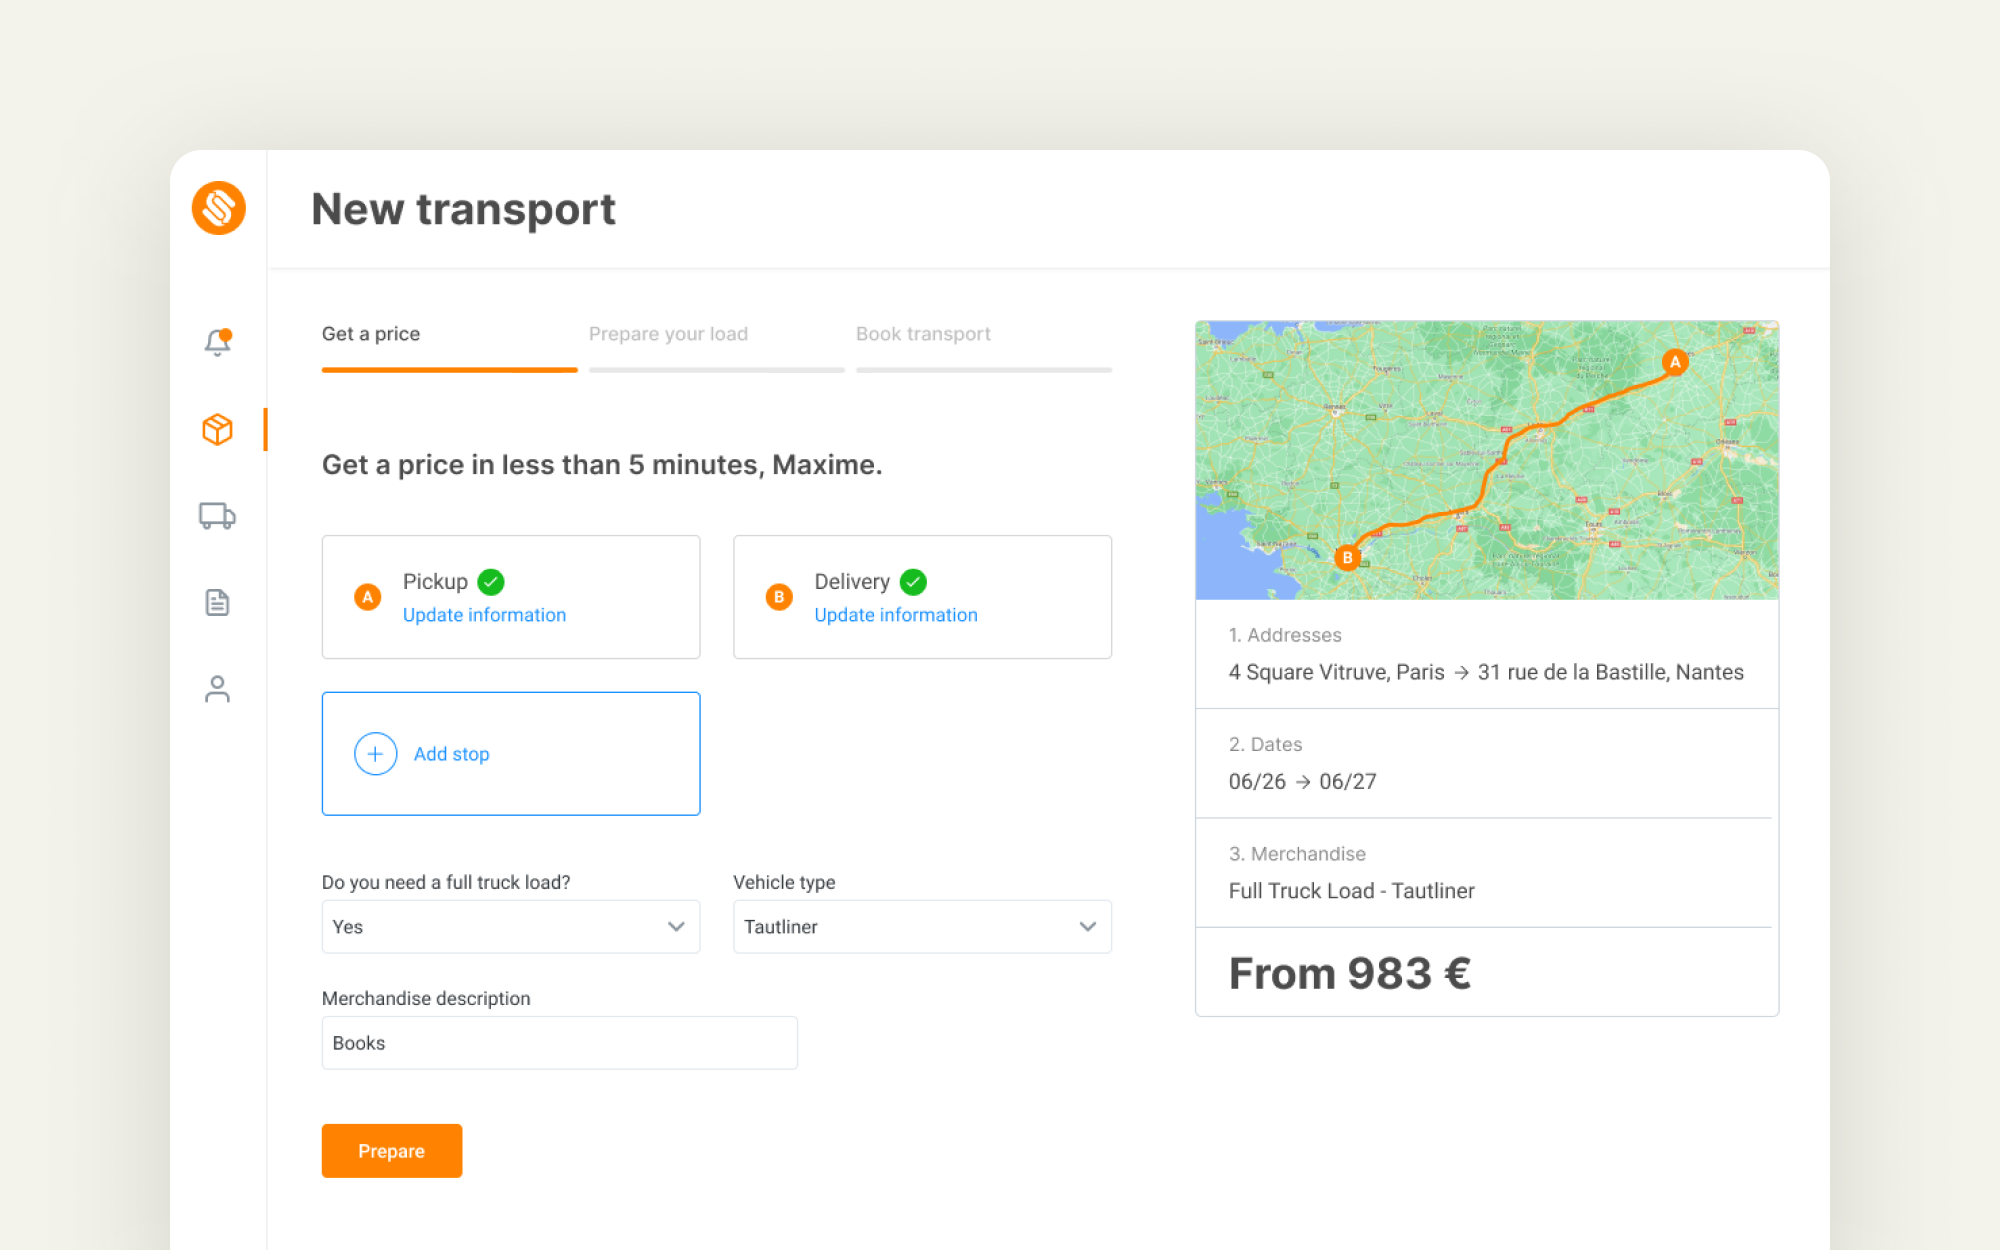Switch to Prepare your load tab
Viewport: 2000px width, 1250px height.
(668, 334)
